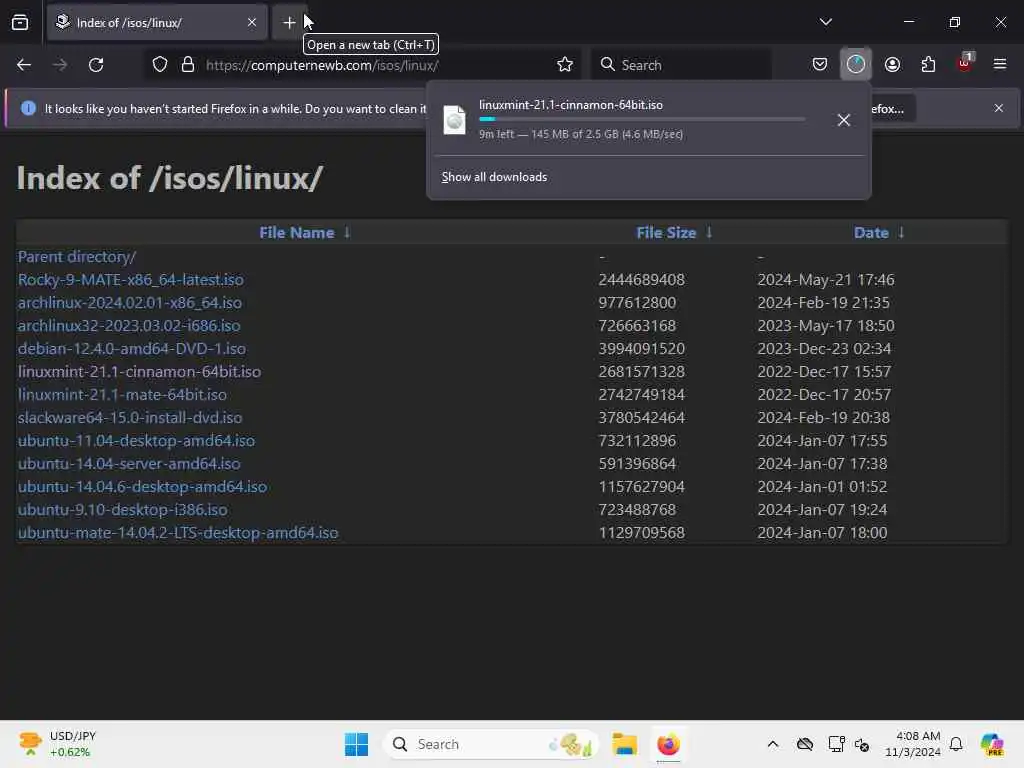Open Firefox account menu
The width and height of the screenshot is (1024, 768).
click(892, 65)
